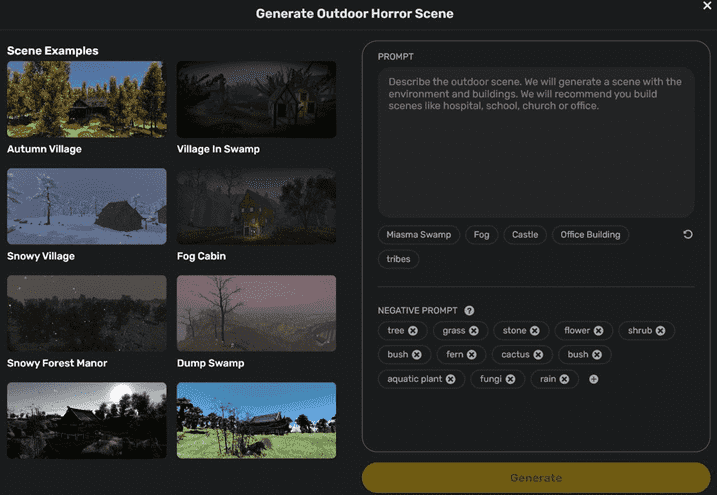Remove the "grass" tag with its x icon
The width and height of the screenshot is (717, 495).
(x=474, y=330)
